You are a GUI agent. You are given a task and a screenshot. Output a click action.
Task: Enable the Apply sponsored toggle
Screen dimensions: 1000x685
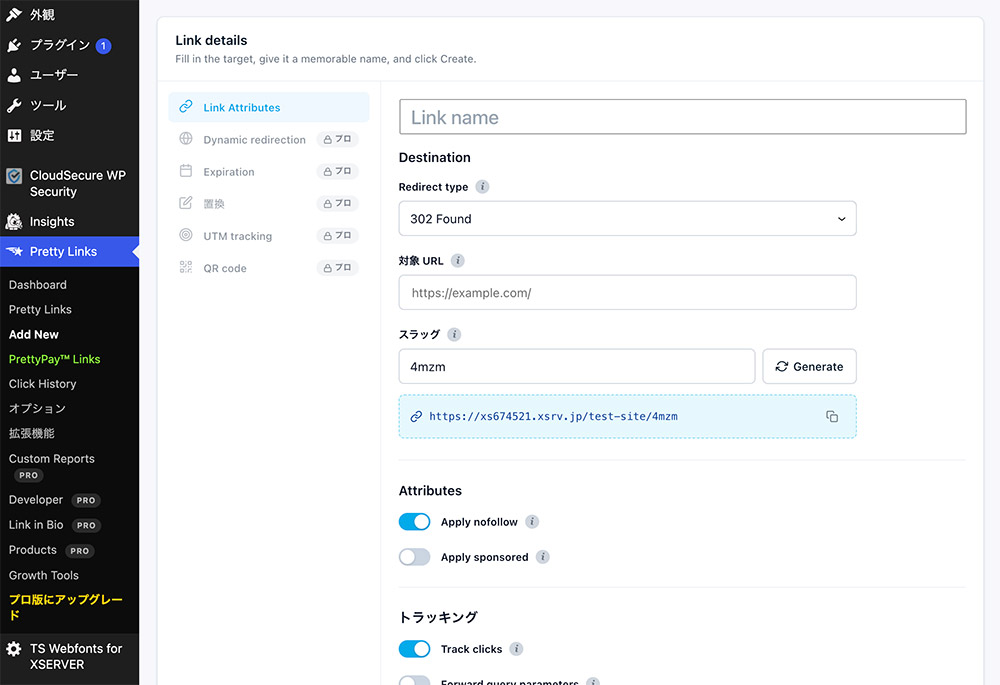415,557
